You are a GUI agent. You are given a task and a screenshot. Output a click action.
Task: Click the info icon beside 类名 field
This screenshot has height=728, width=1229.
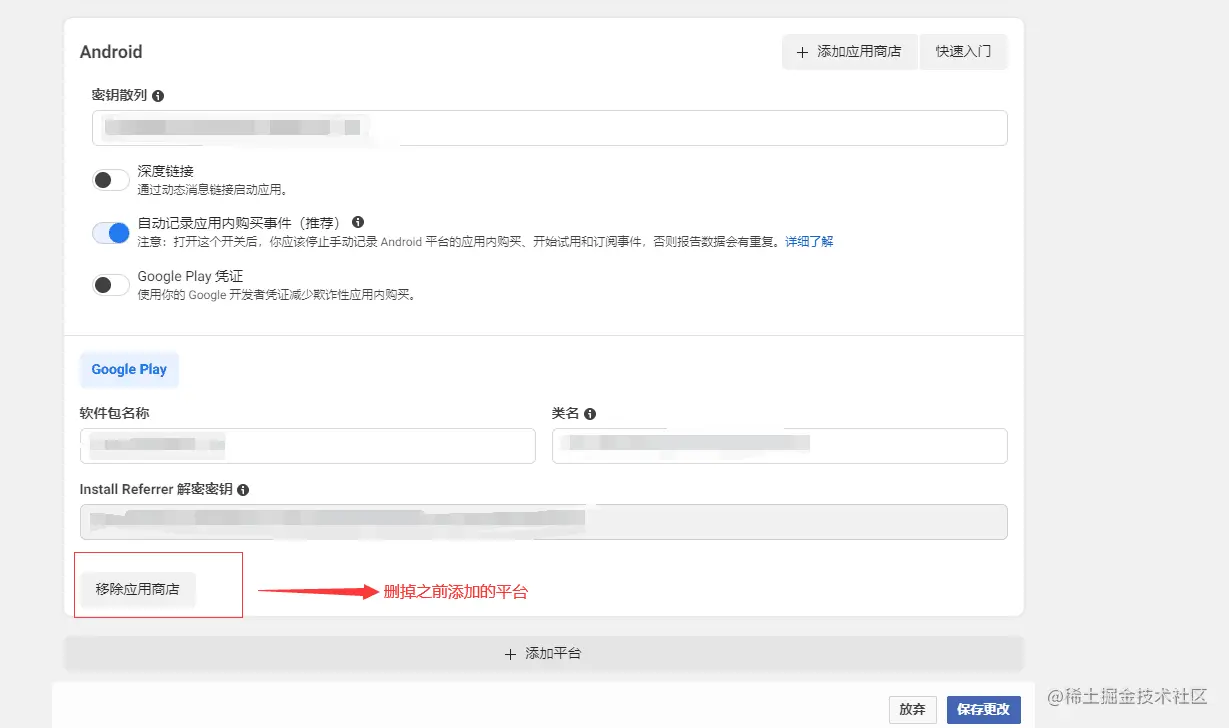coord(589,412)
